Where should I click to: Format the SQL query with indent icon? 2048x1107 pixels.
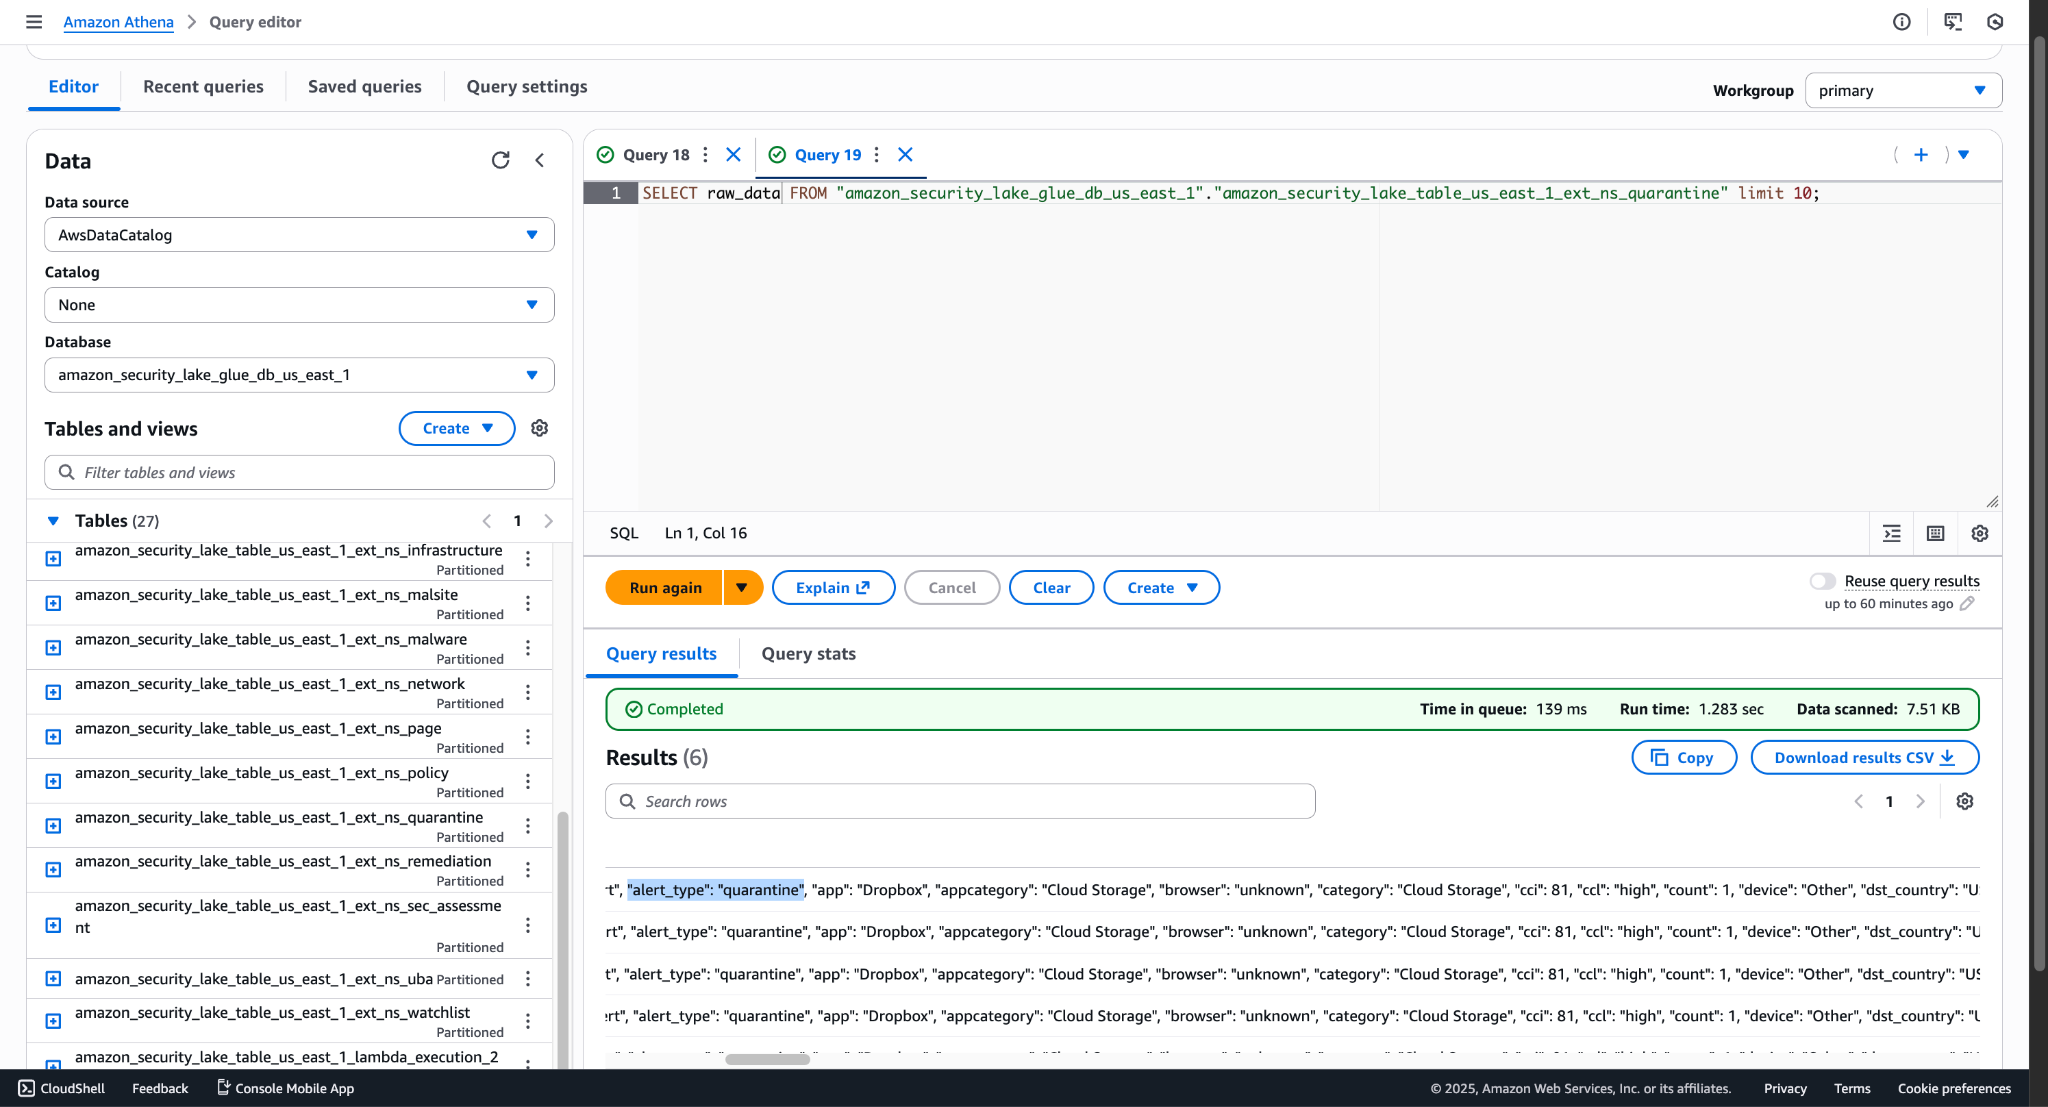(x=1892, y=533)
